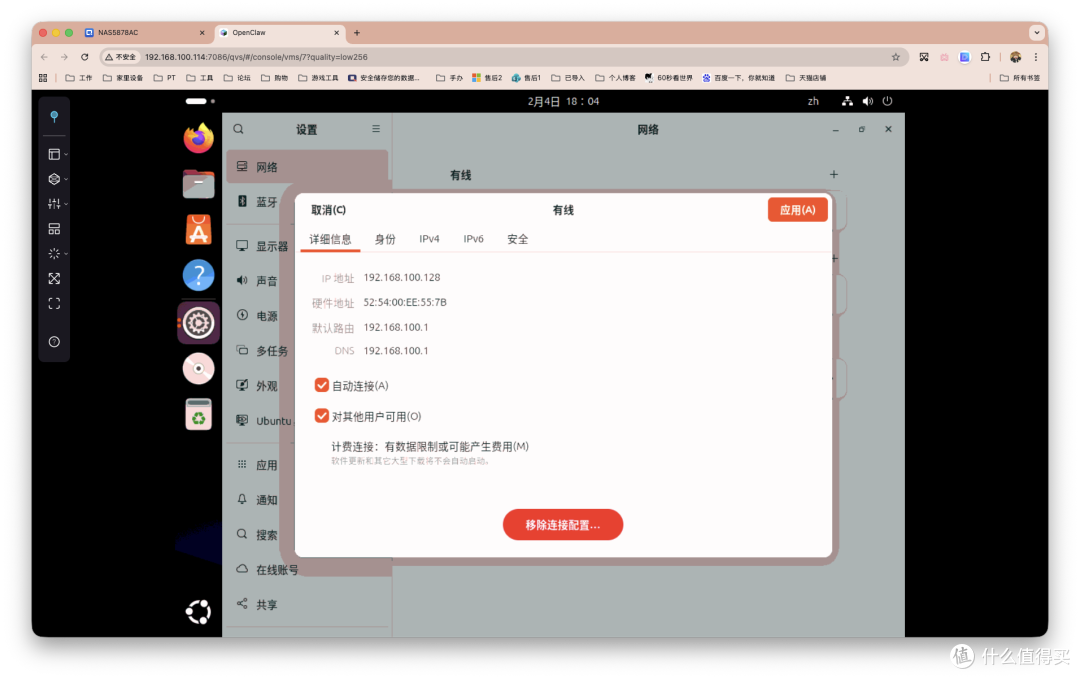Open the help question-mark icon in console sidebar
The width and height of the screenshot is (1080, 679).
54,342
